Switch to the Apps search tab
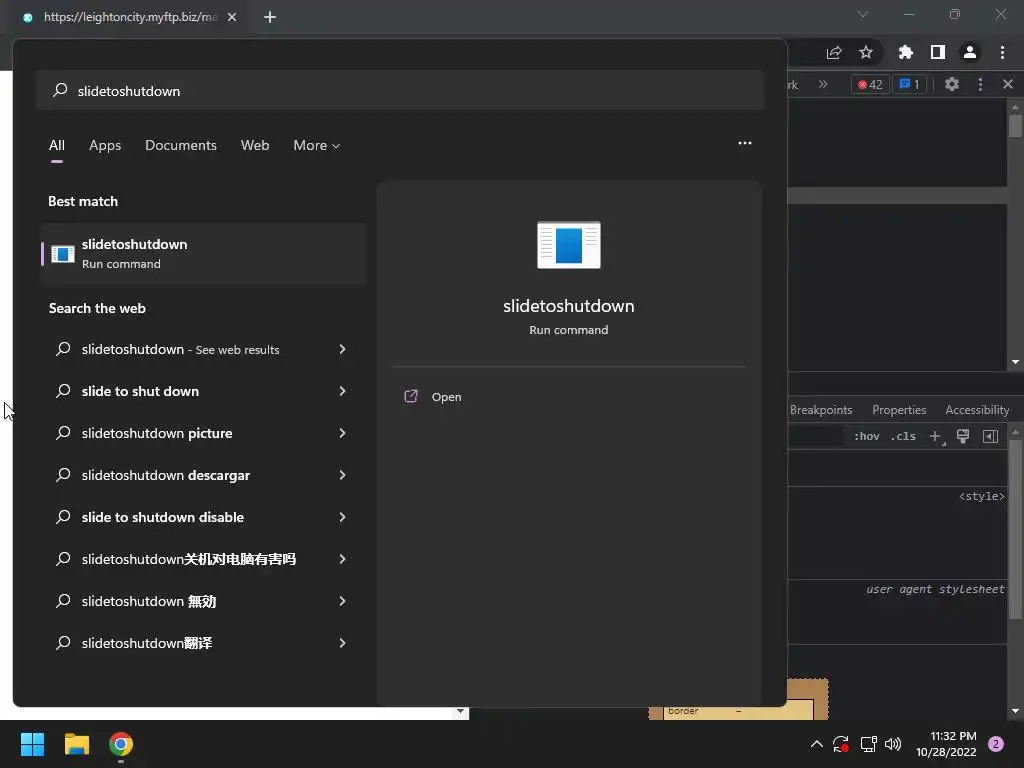1024x768 pixels. pyautogui.click(x=105, y=146)
